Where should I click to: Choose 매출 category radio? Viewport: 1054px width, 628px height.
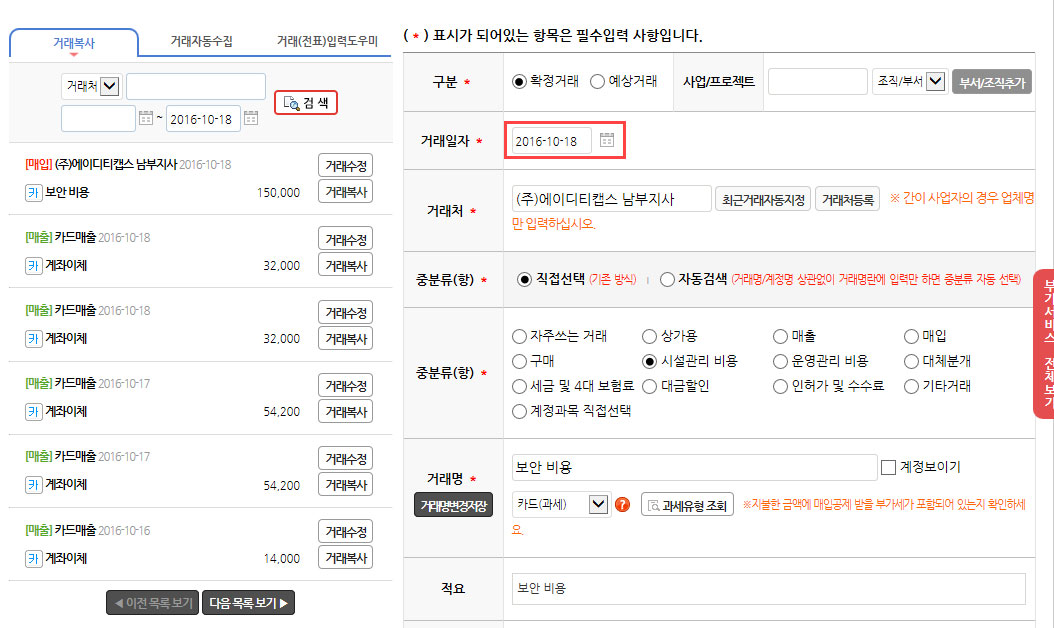click(x=780, y=336)
